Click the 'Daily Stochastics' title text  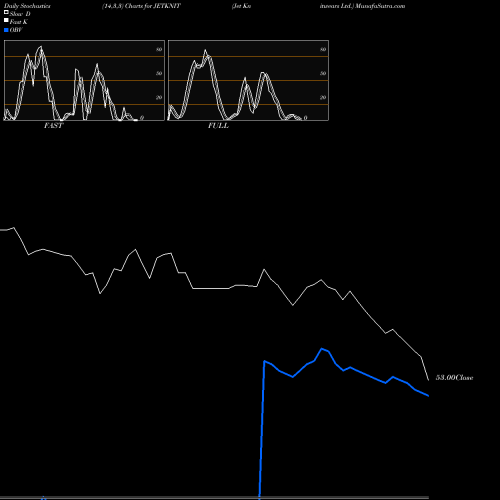(27, 6)
